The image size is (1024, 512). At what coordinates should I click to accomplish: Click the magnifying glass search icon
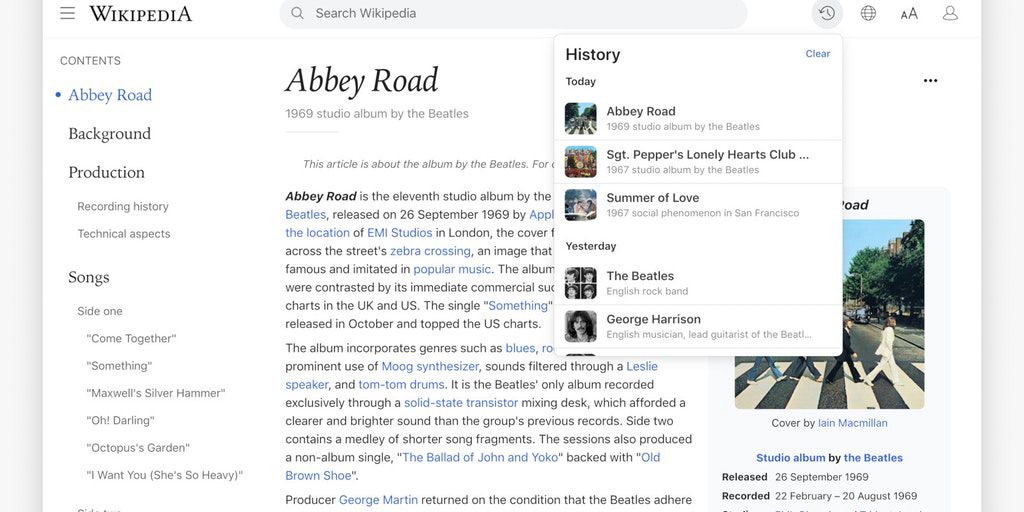click(x=297, y=13)
